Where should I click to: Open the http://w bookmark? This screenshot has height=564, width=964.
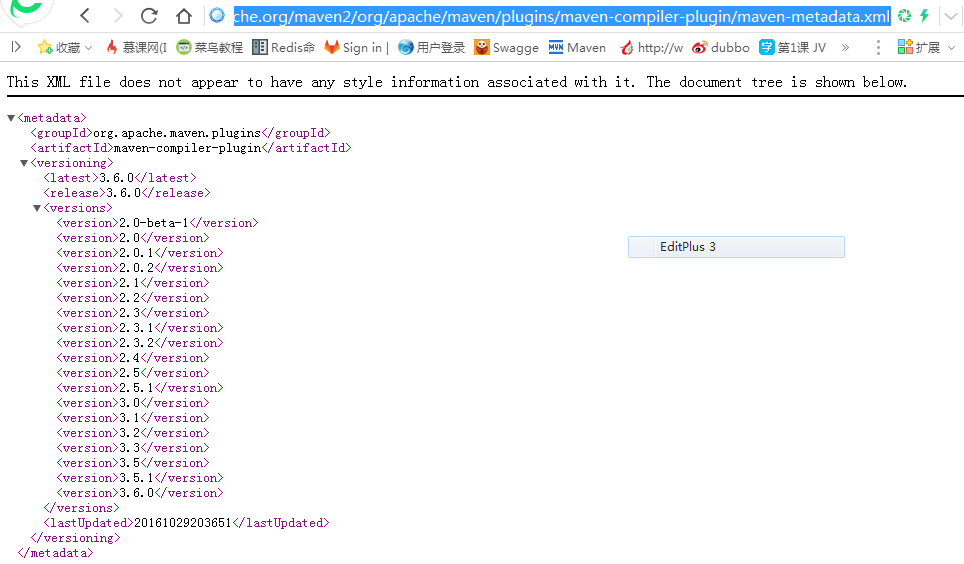[x=652, y=47]
